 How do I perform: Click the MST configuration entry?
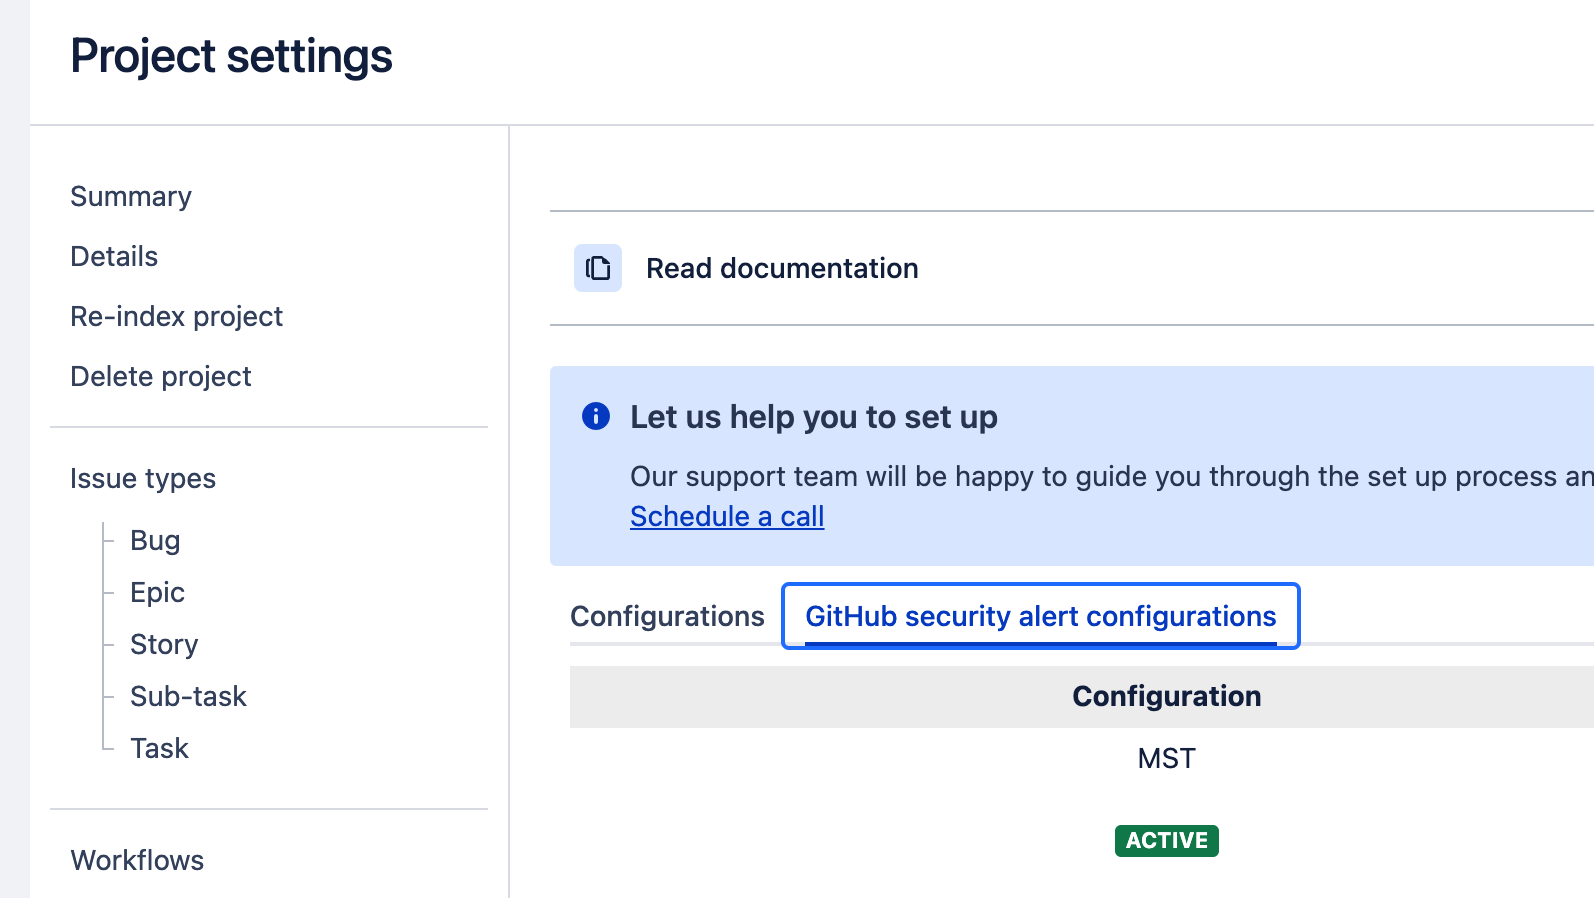(1166, 758)
